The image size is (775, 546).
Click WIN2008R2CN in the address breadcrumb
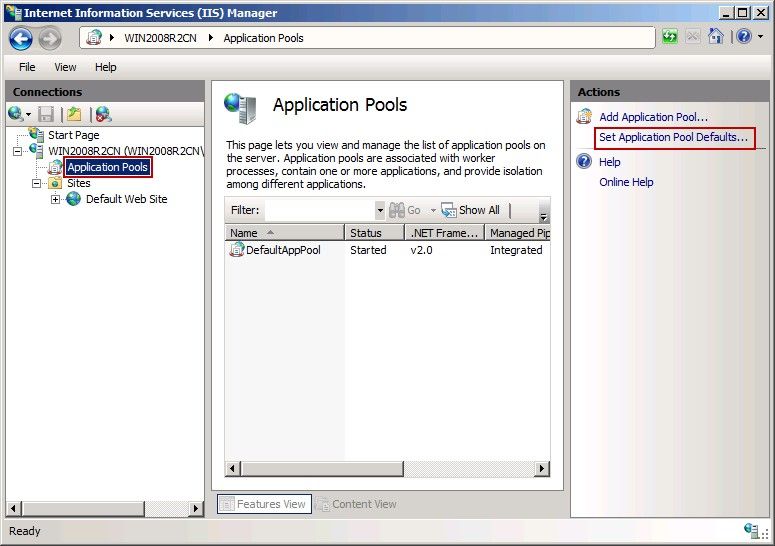point(160,38)
